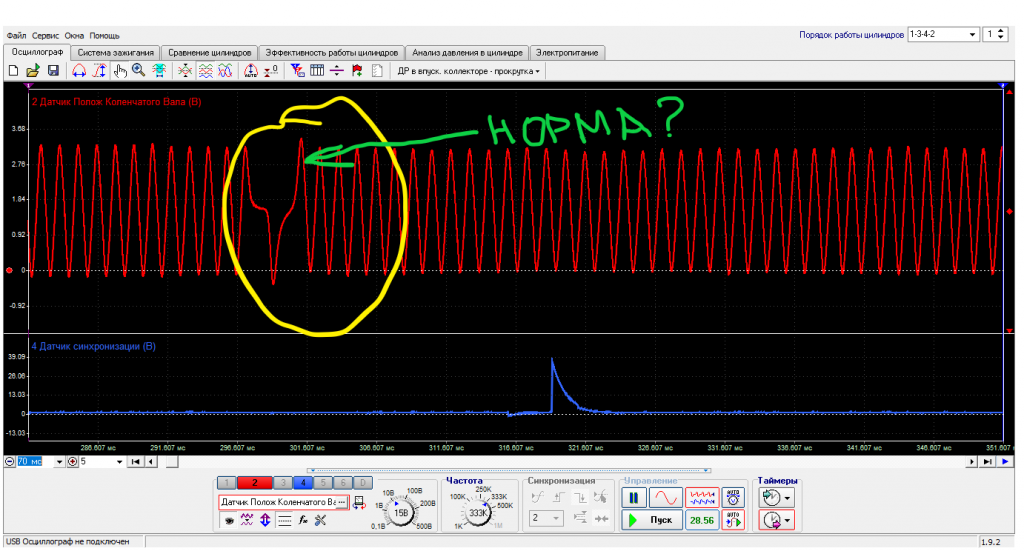Click the Пуск start button
The width and height of the screenshot is (1024, 551).
click(x=652, y=520)
